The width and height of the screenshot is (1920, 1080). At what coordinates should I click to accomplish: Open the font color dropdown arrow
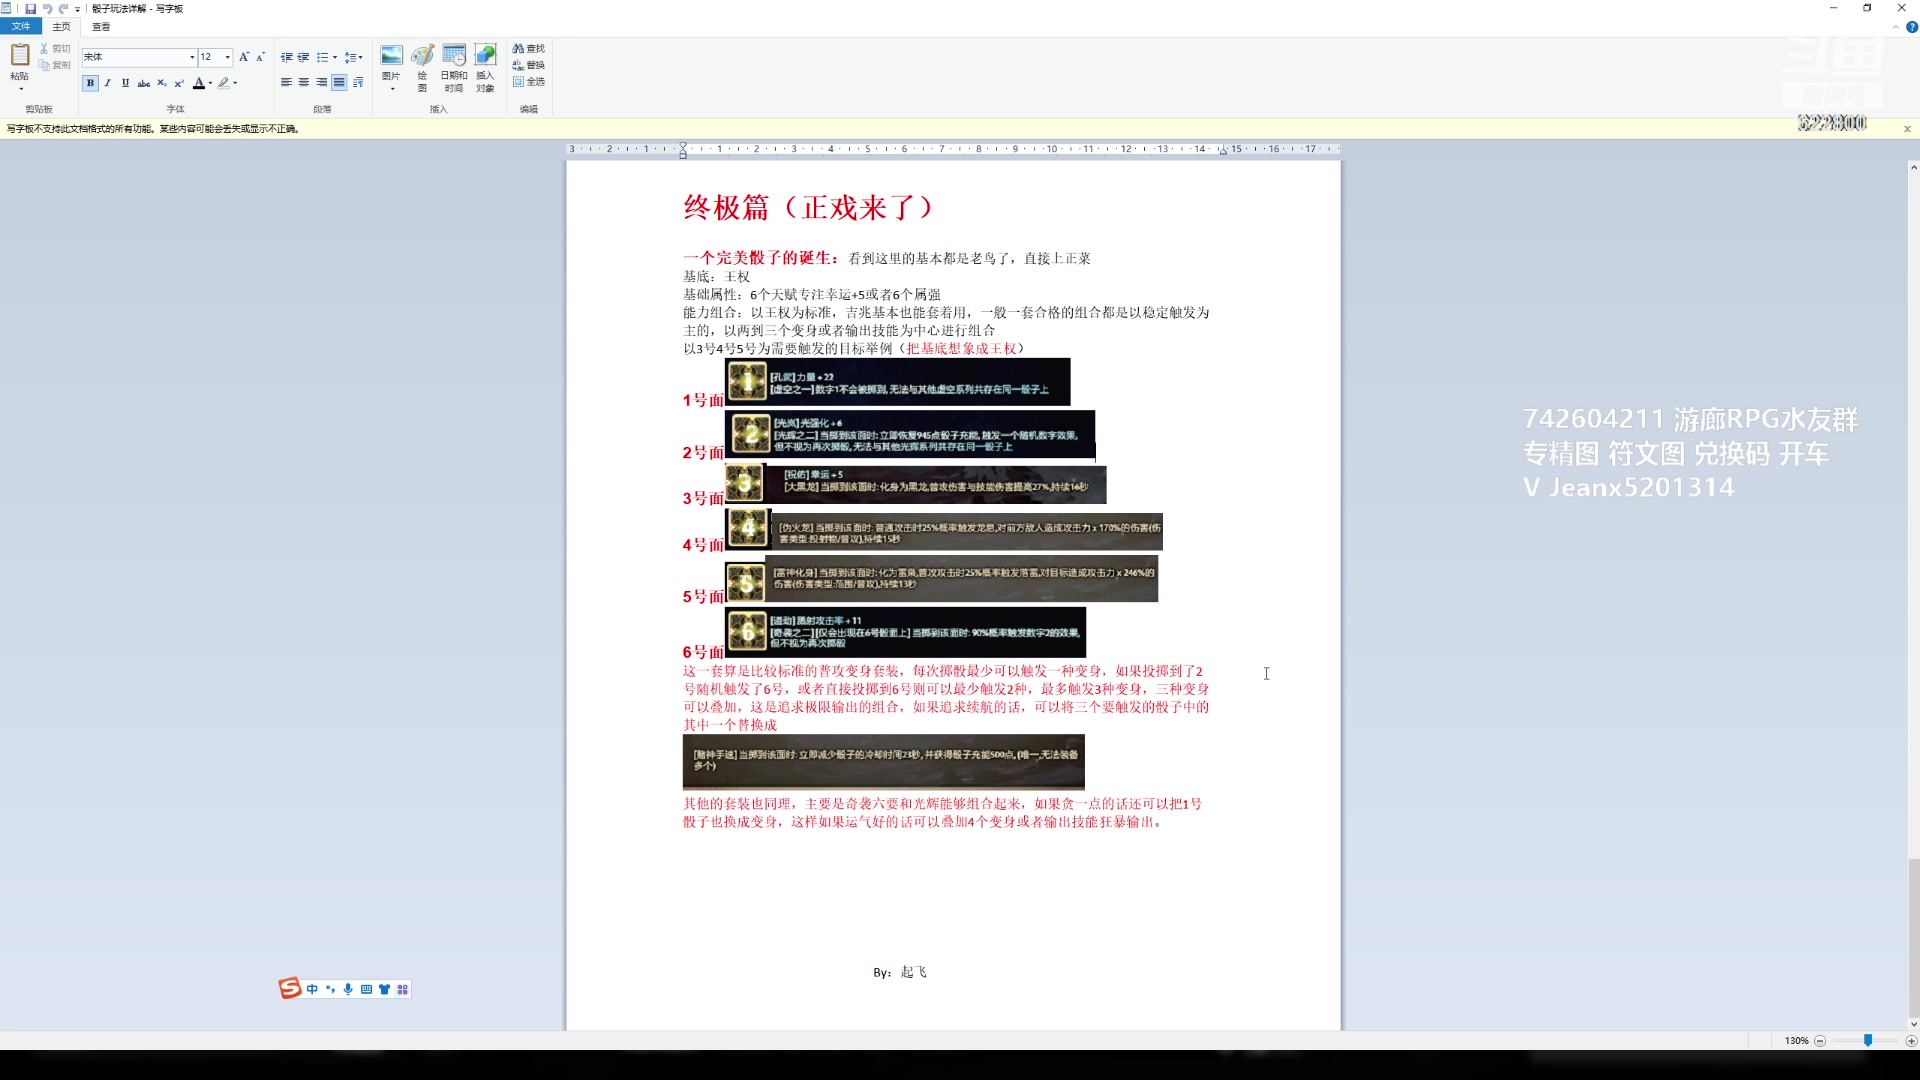click(x=209, y=83)
